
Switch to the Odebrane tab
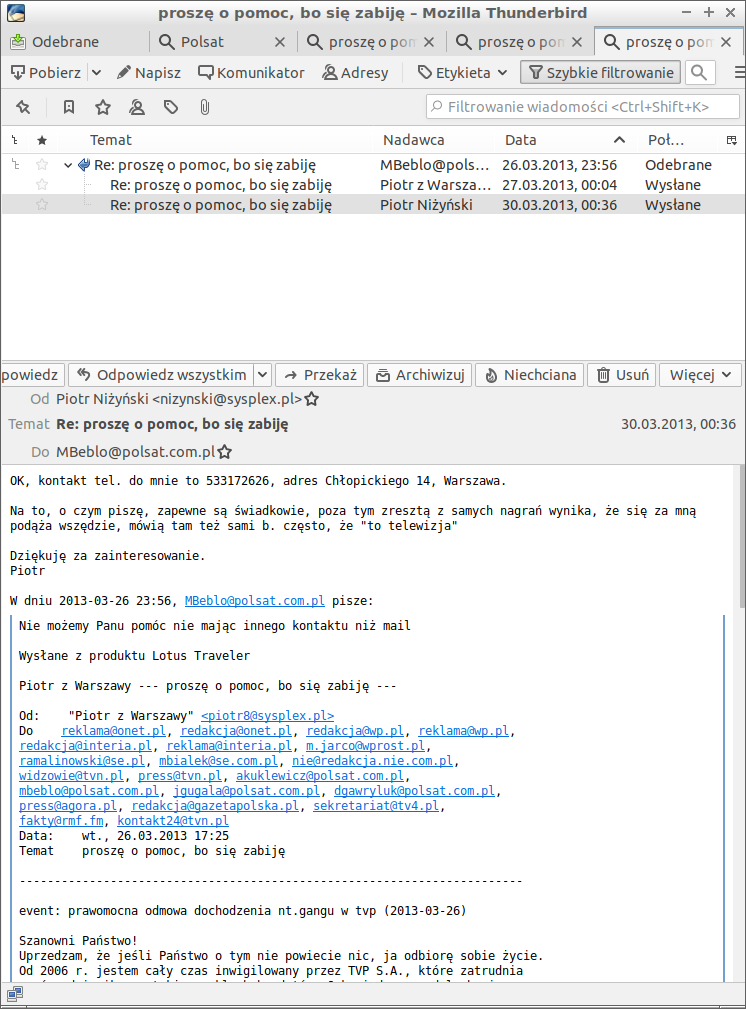point(74,42)
